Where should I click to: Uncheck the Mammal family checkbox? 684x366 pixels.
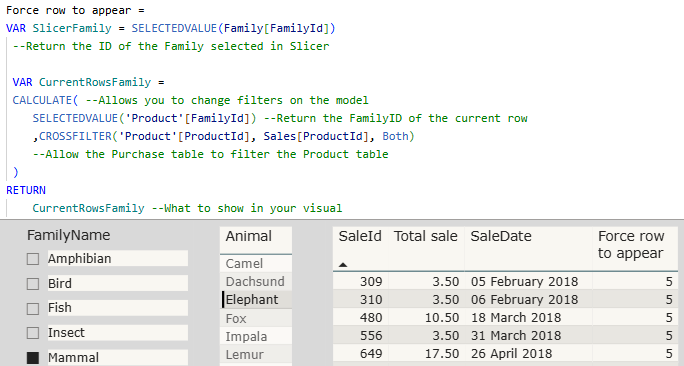(33, 358)
